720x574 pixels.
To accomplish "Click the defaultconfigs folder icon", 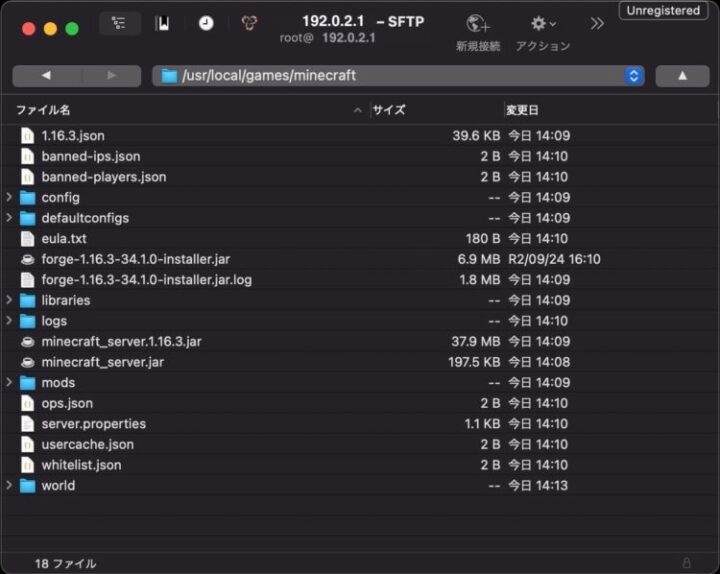I will [28, 218].
